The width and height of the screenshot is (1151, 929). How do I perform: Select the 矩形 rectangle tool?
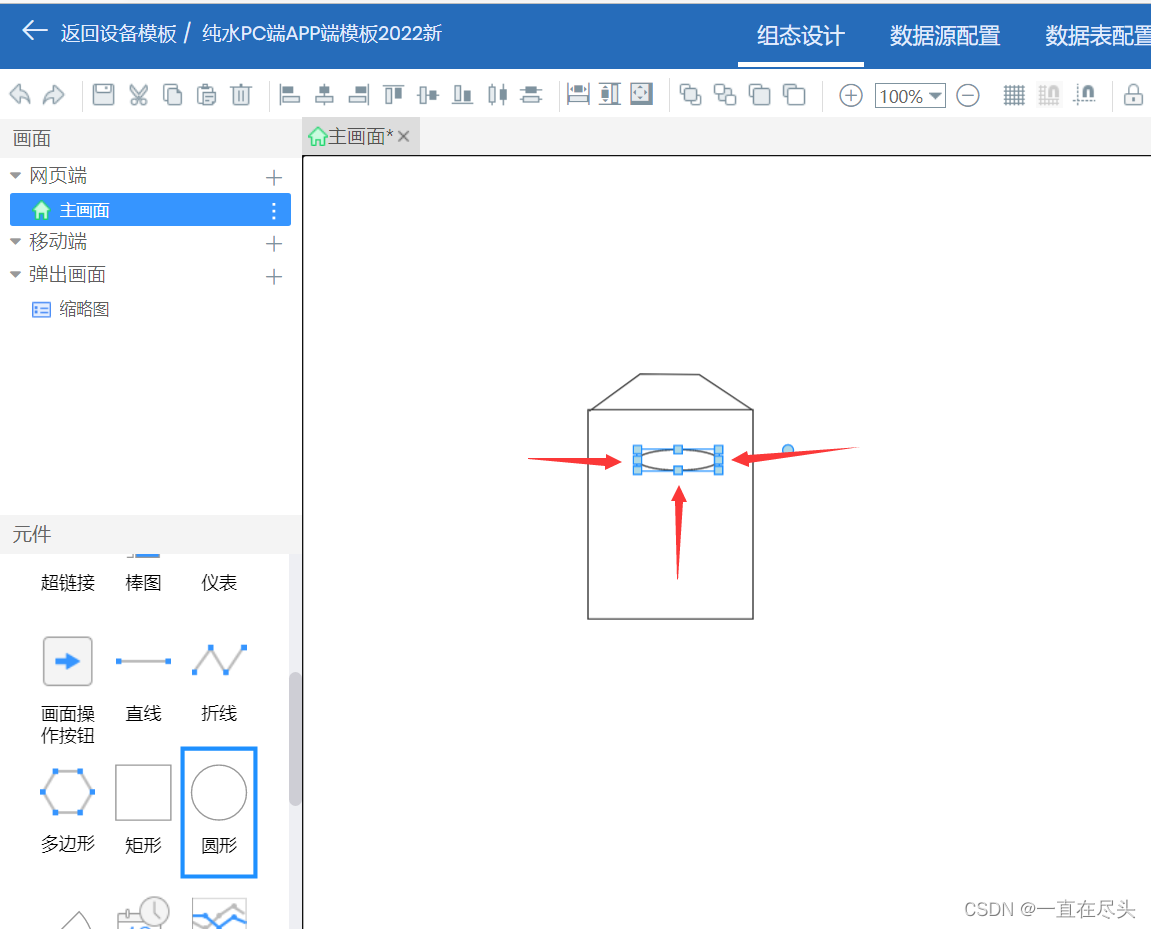143,792
